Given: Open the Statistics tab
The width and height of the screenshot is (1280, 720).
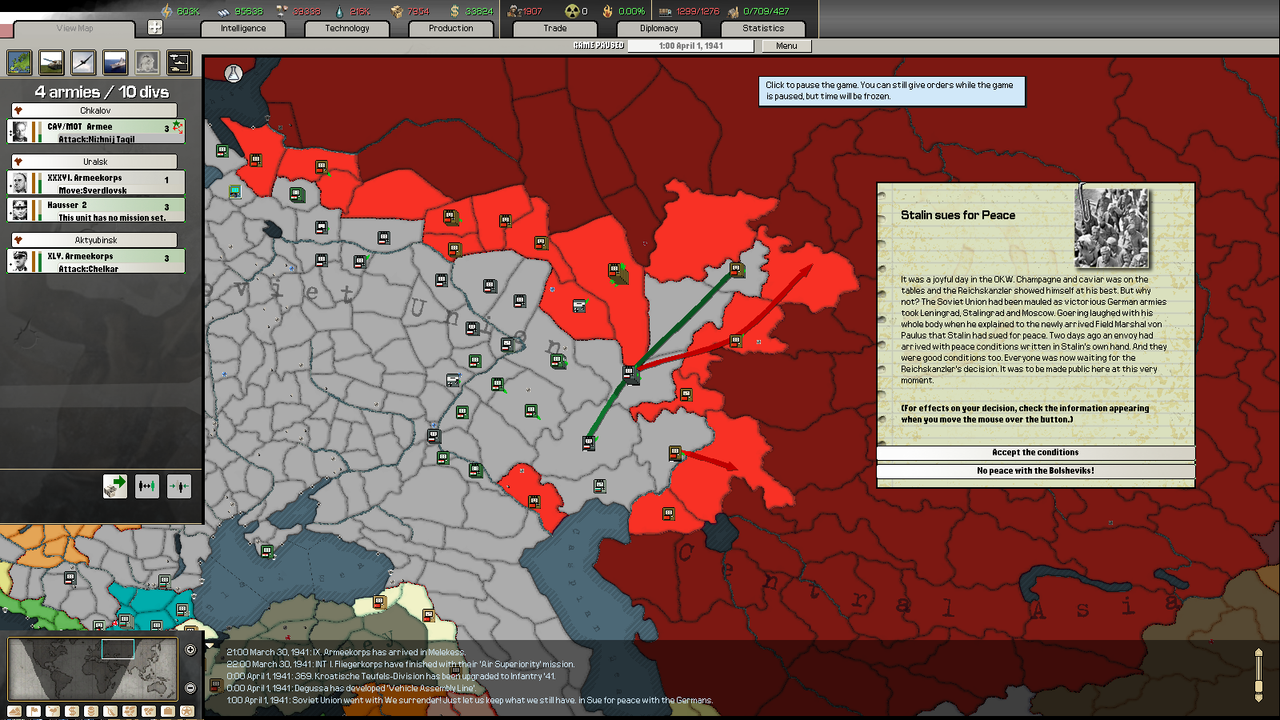Looking at the screenshot, I should click(x=763, y=28).
